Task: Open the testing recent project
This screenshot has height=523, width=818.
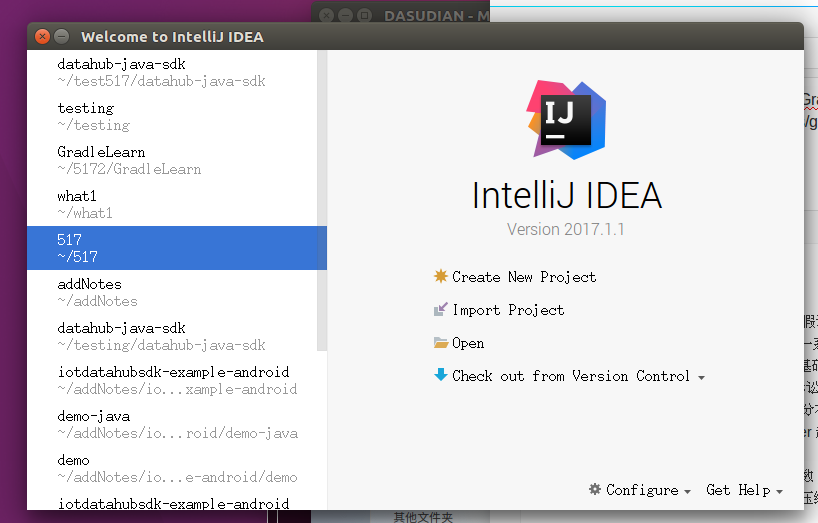Action: coord(177,116)
